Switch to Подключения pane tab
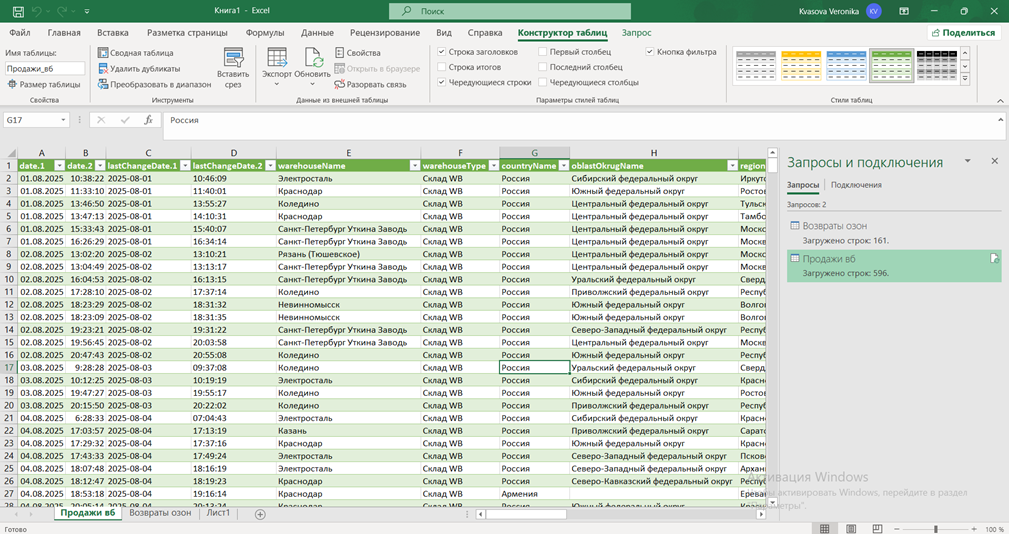 (x=856, y=185)
